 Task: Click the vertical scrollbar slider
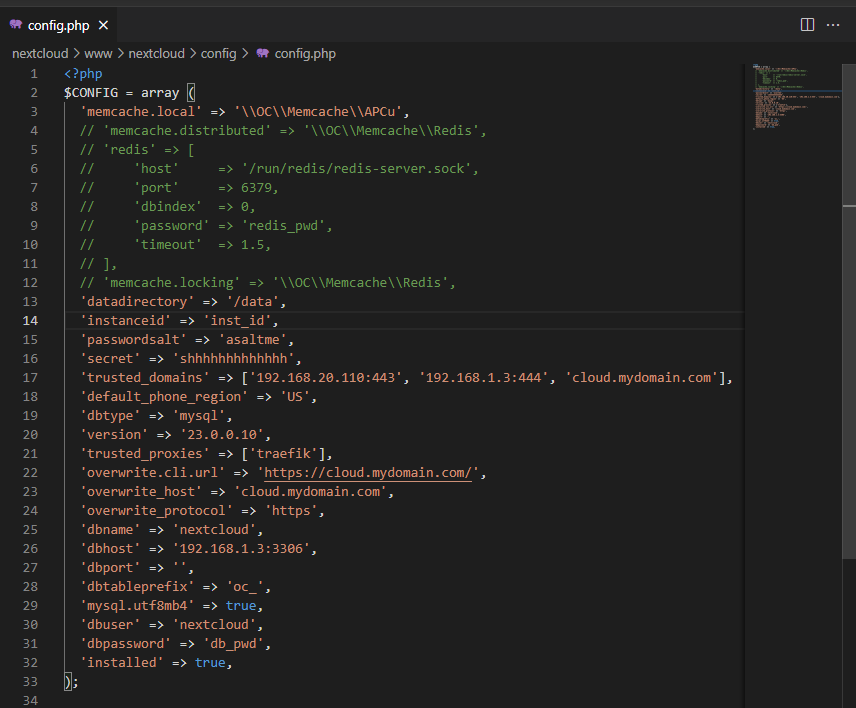tap(849, 382)
